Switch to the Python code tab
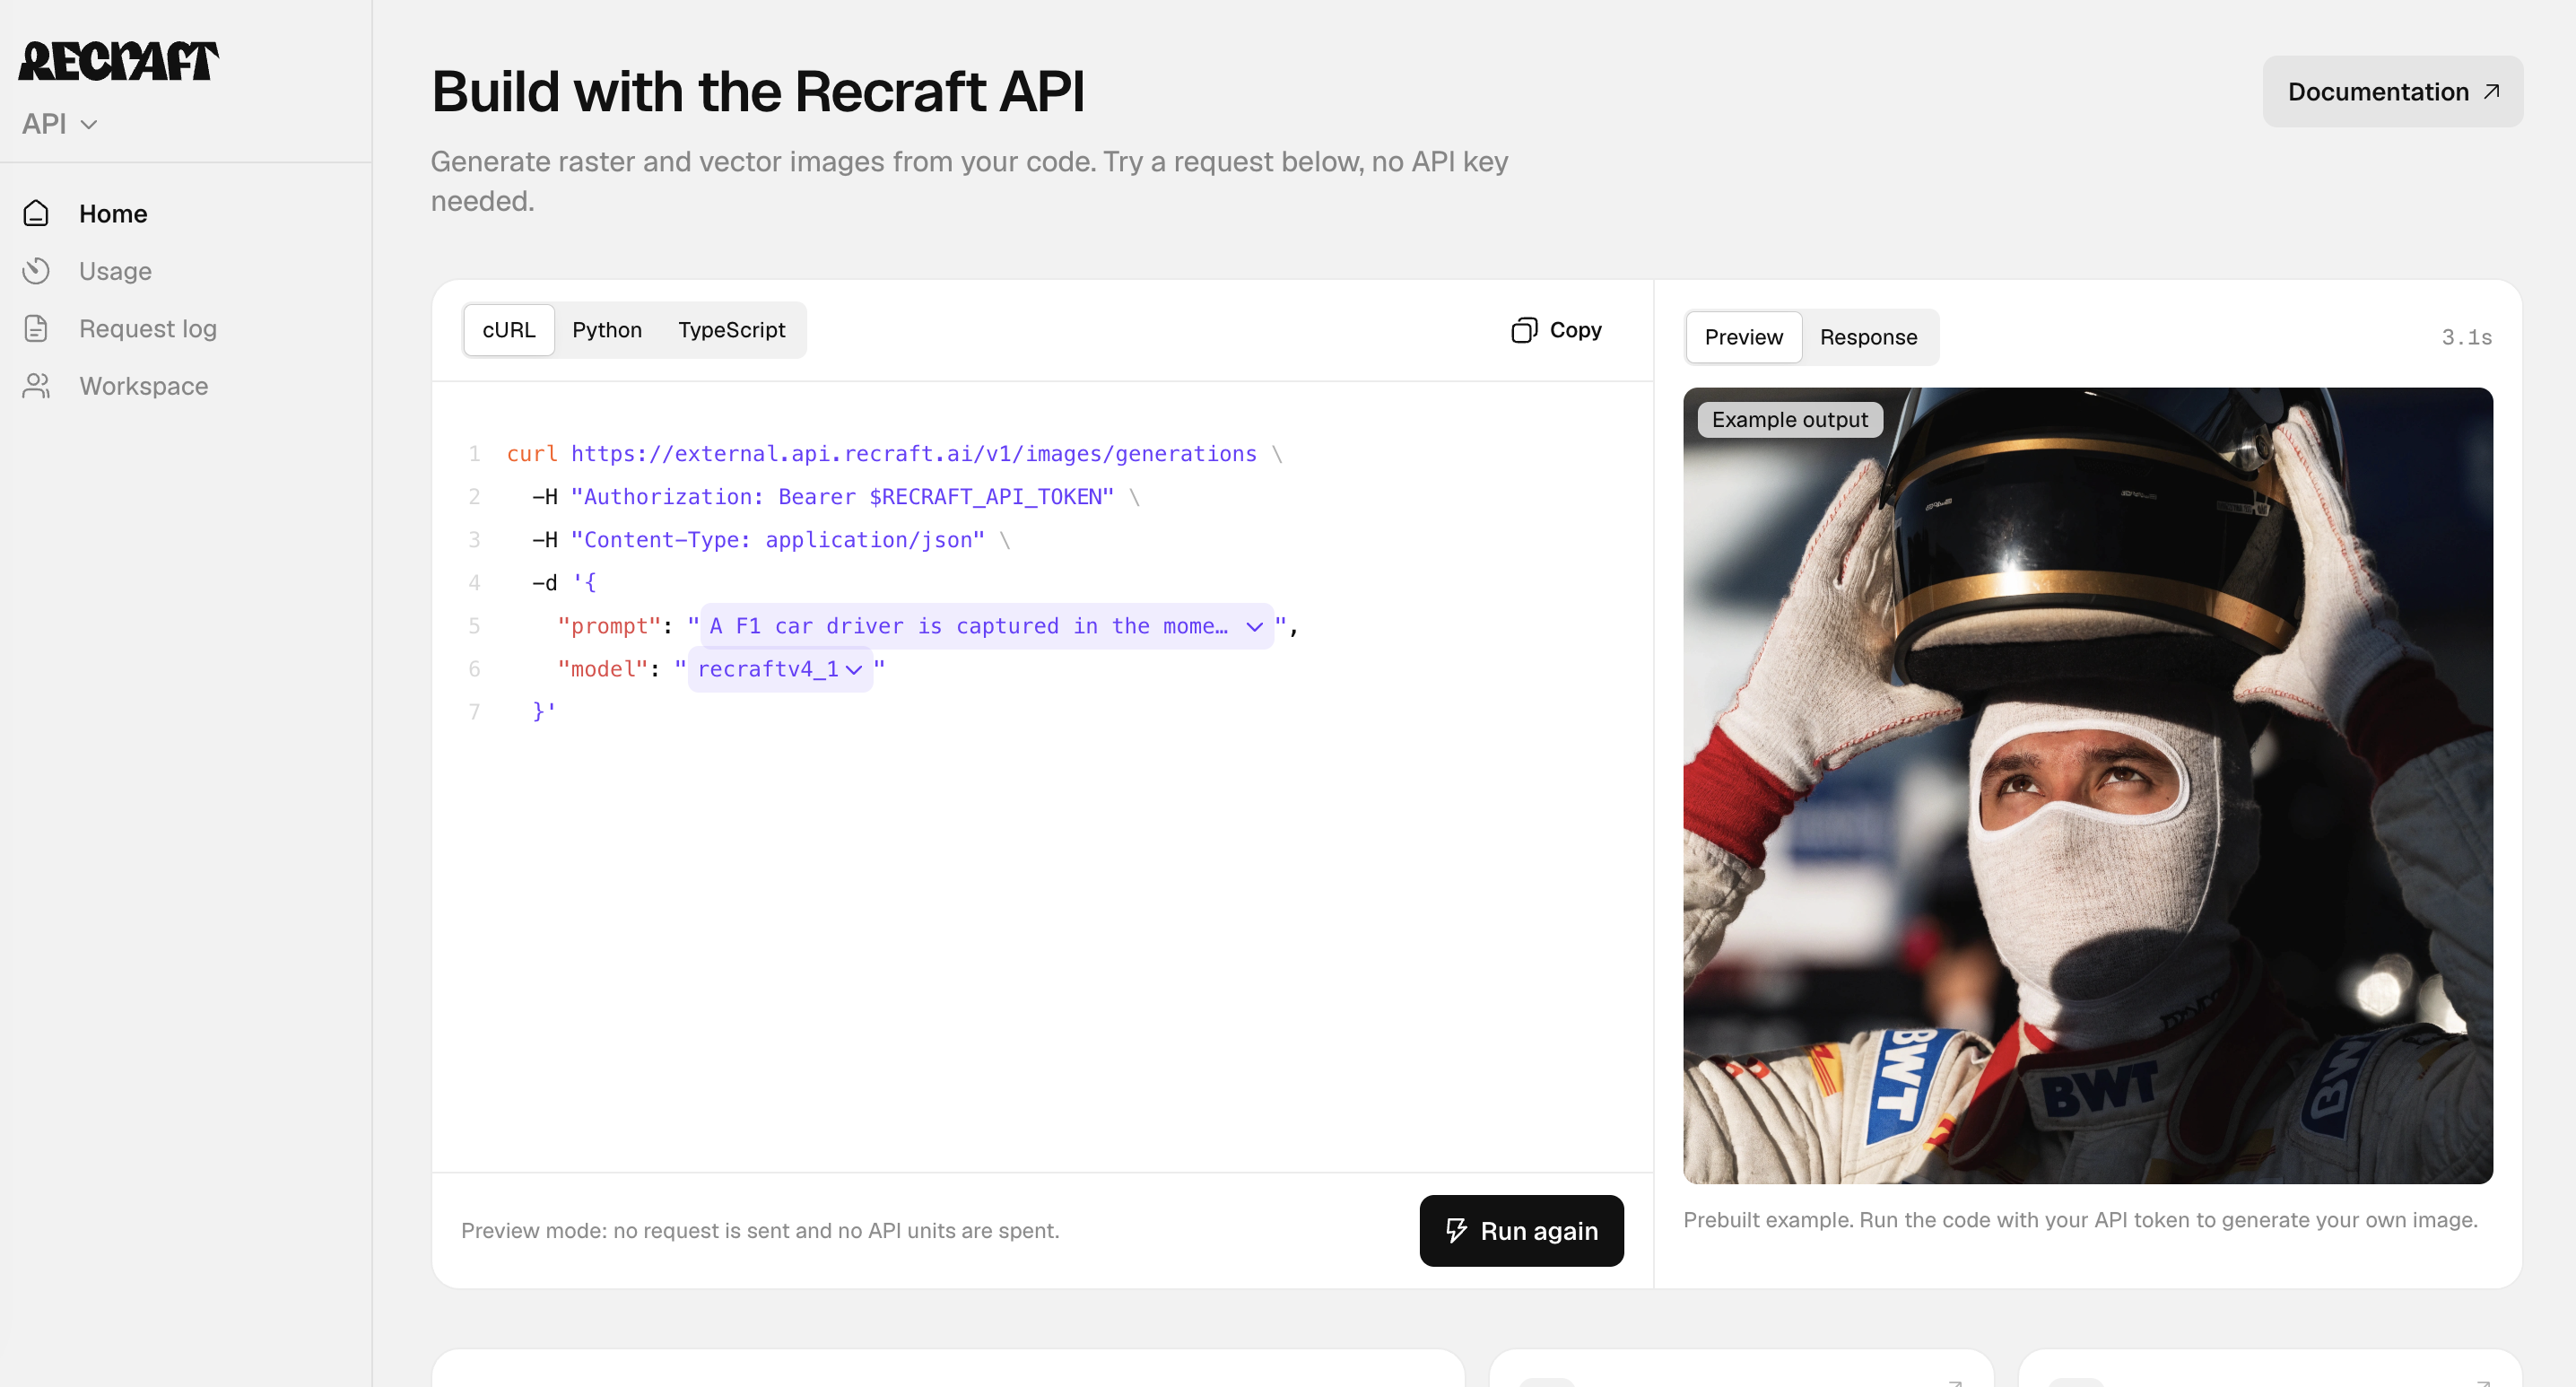2576x1387 pixels. tap(607, 330)
